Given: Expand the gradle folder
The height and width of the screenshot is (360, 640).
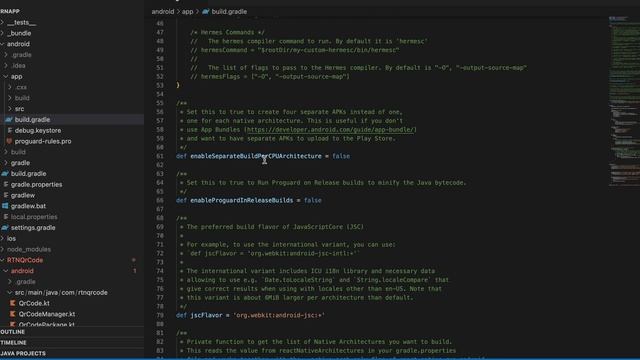Looking at the screenshot, I should [6, 163].
